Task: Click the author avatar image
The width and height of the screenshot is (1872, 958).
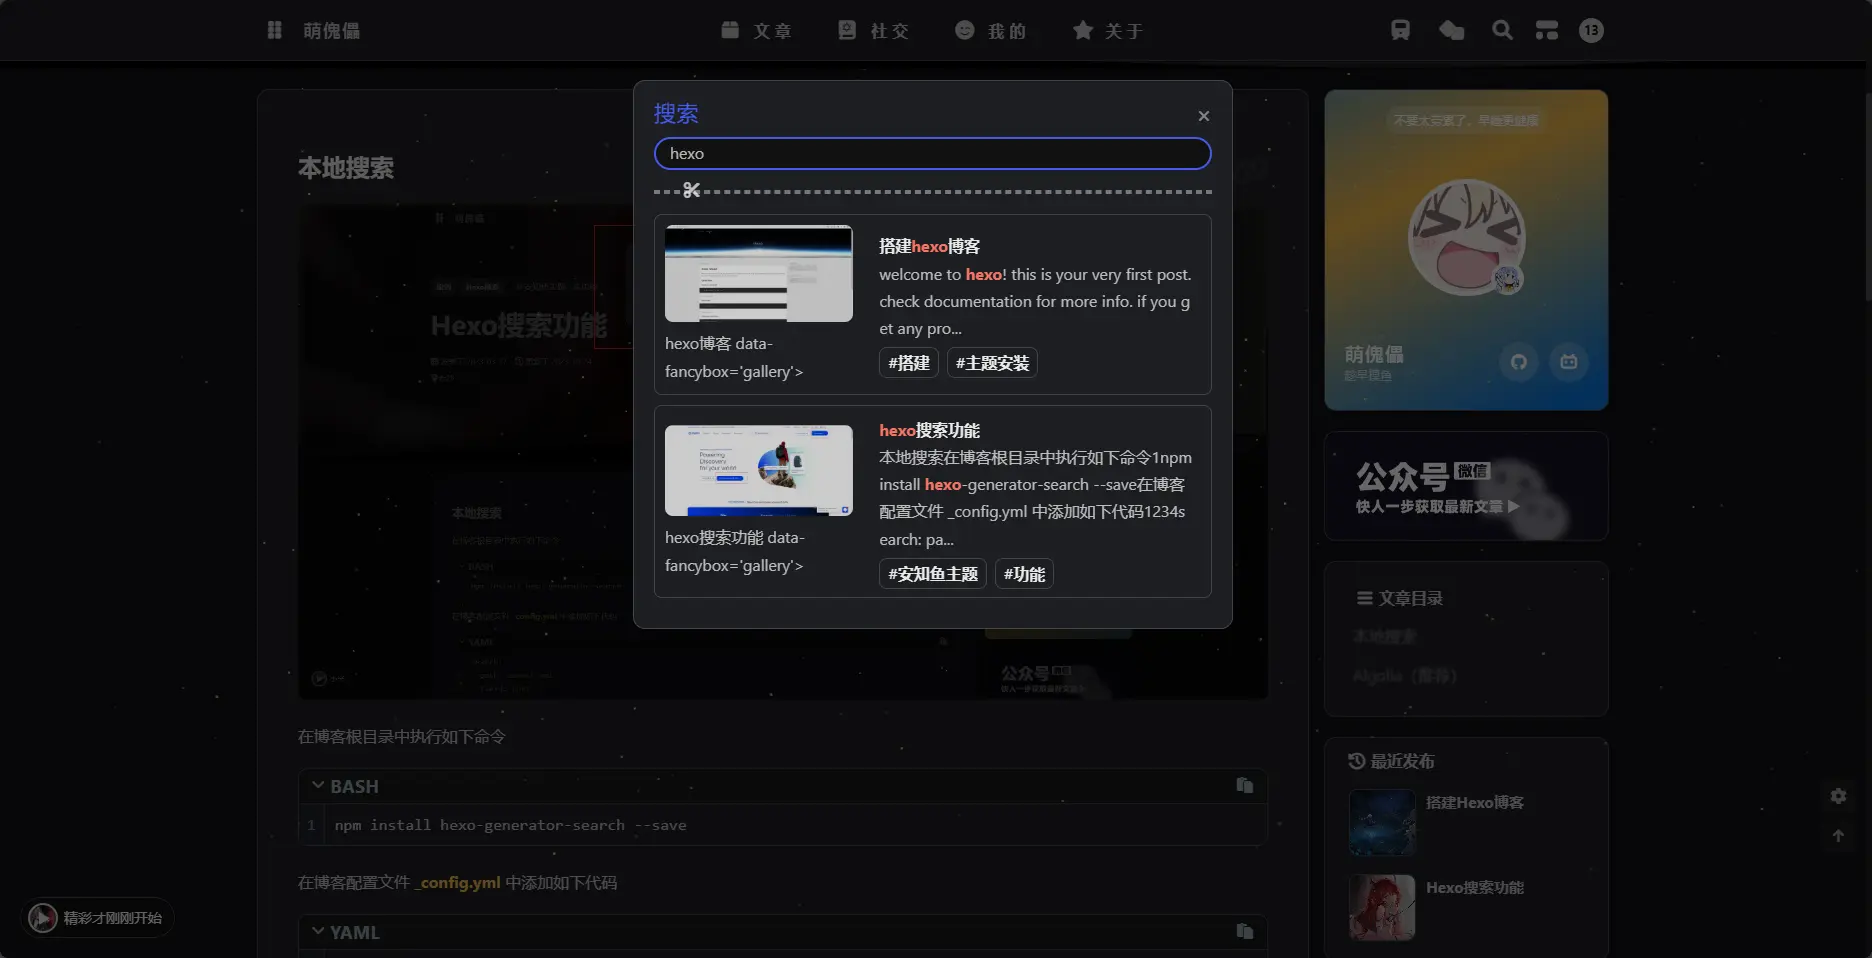Action: tap(1467, 238)
